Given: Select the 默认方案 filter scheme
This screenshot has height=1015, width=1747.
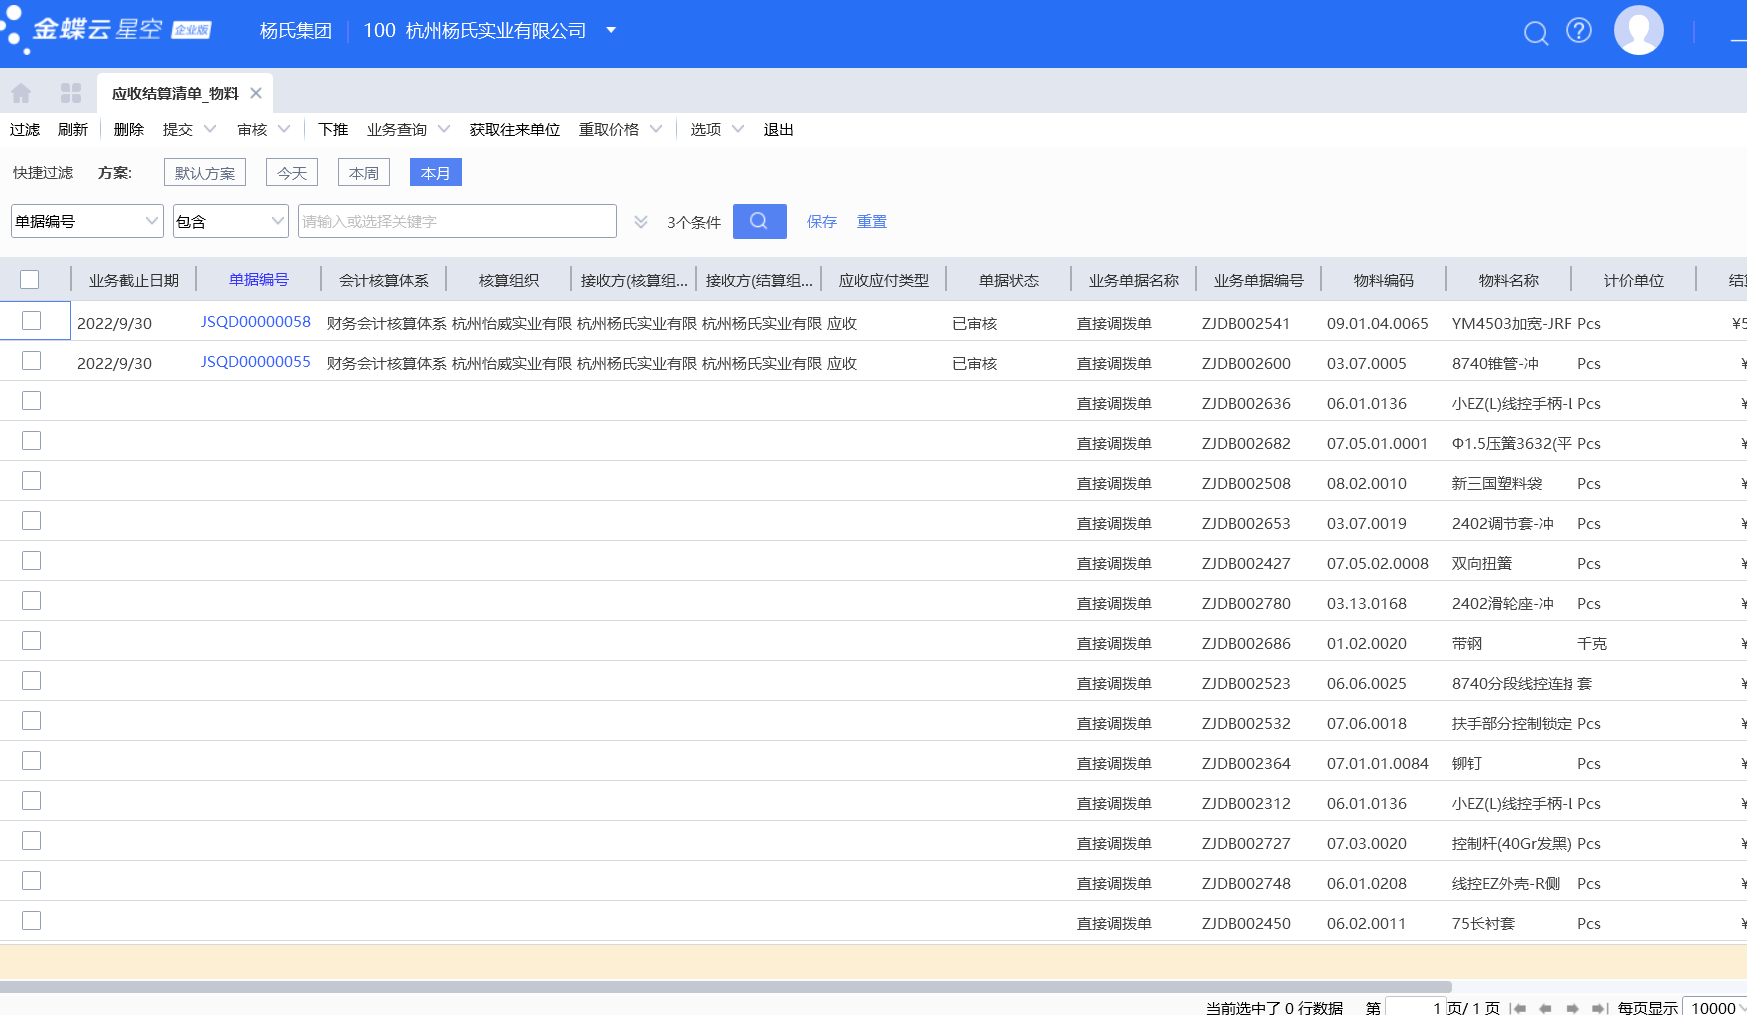Looking at the screenshot, I should click(205, 172).
